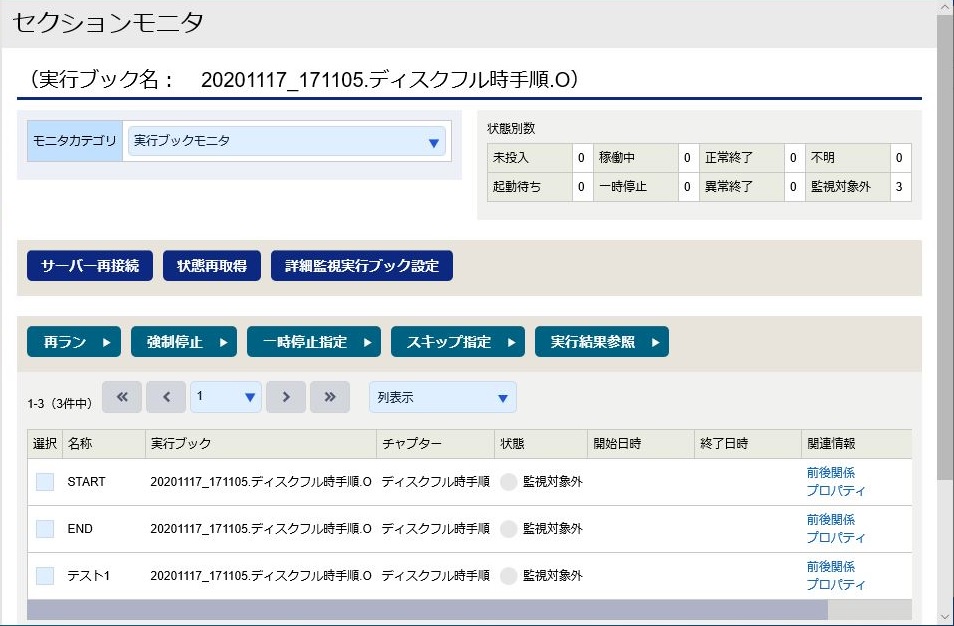The image size is (954, 626).
Task: Click status circle icon in END row
Action: click(509, 529)
